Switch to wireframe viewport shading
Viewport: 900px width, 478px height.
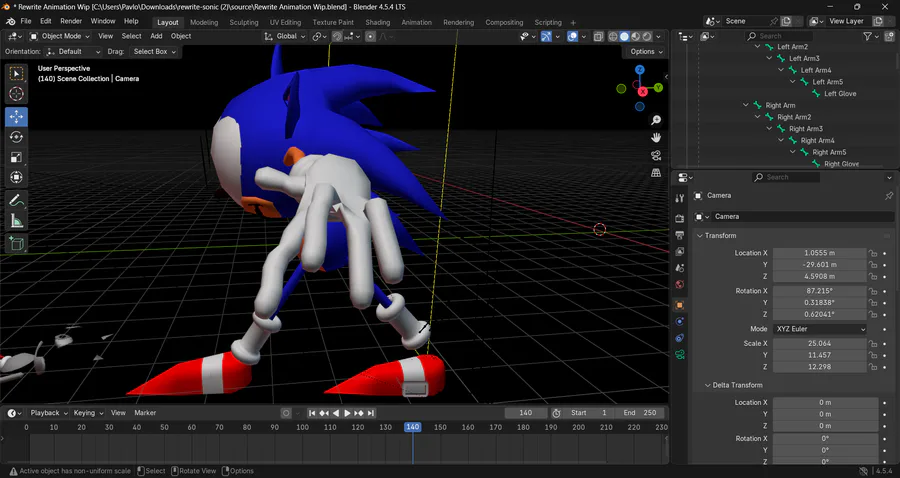(613, 36)
